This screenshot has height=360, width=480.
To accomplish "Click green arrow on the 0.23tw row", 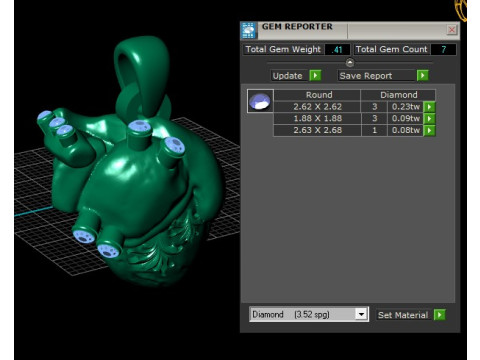I will [x=429, y=107].
